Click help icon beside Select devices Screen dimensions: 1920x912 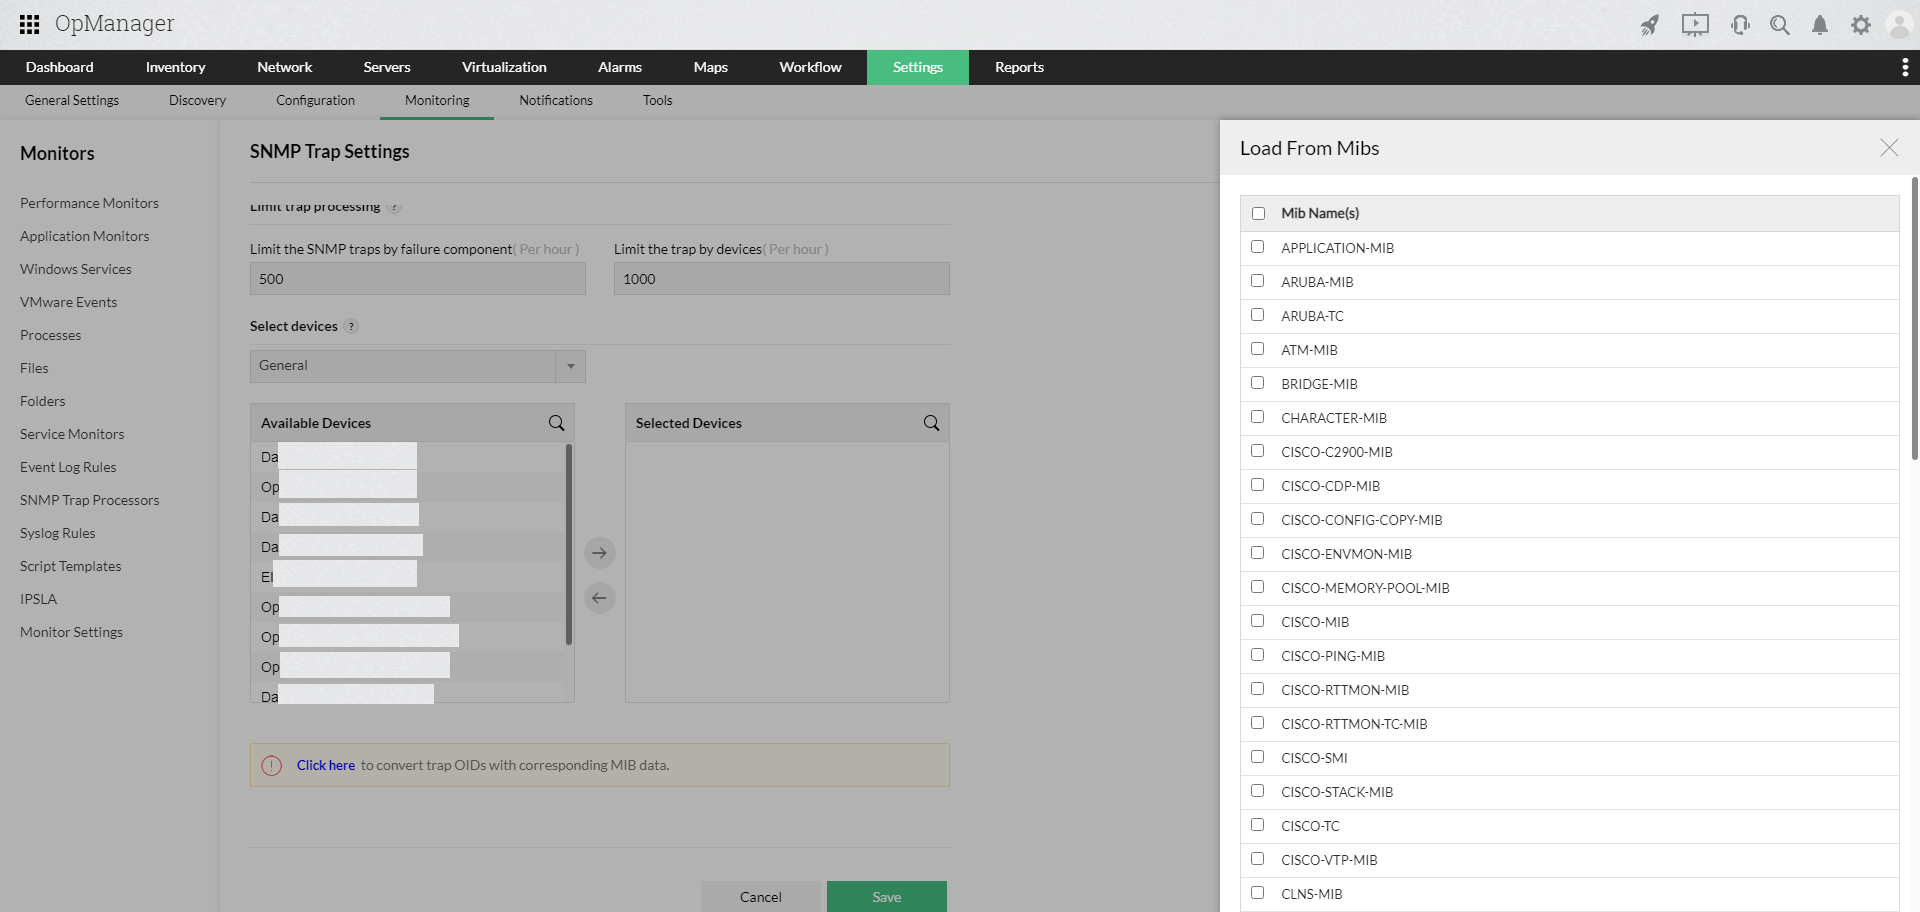(351, 326)
